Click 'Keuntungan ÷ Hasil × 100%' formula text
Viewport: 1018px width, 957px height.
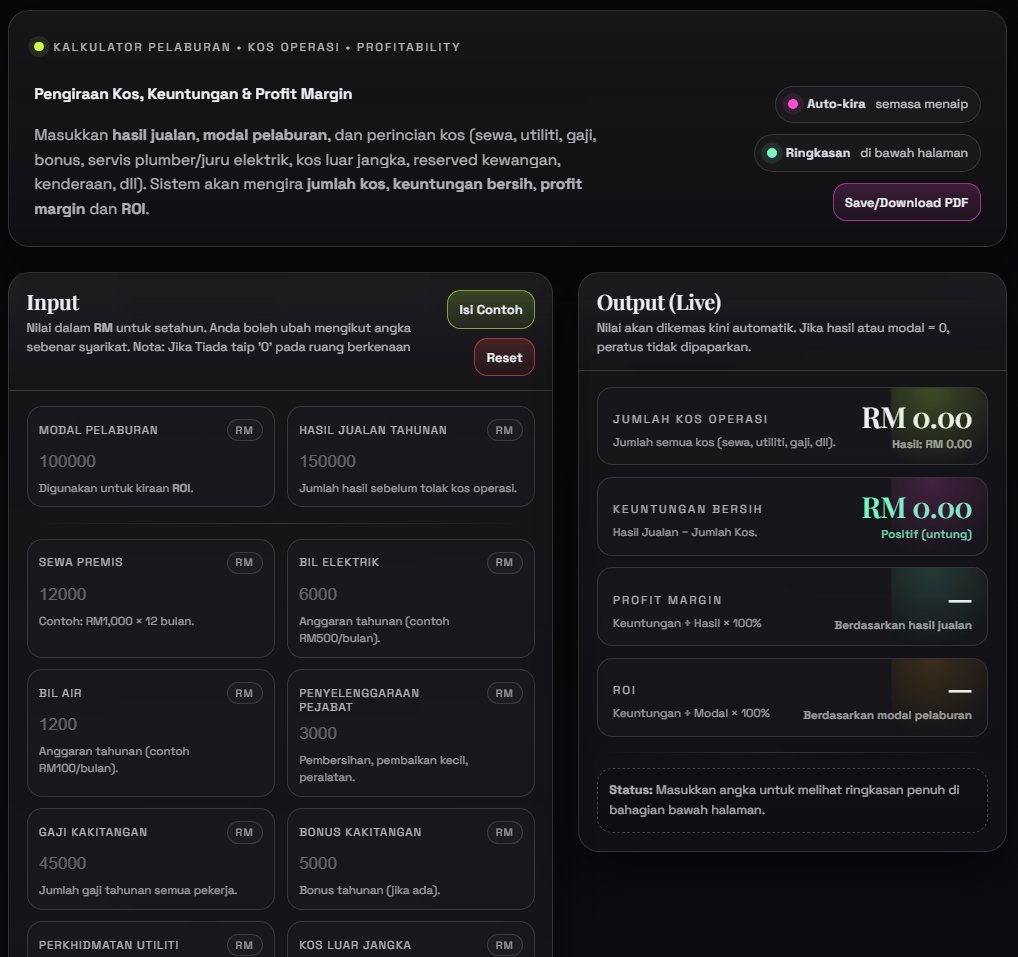[687, 623]
